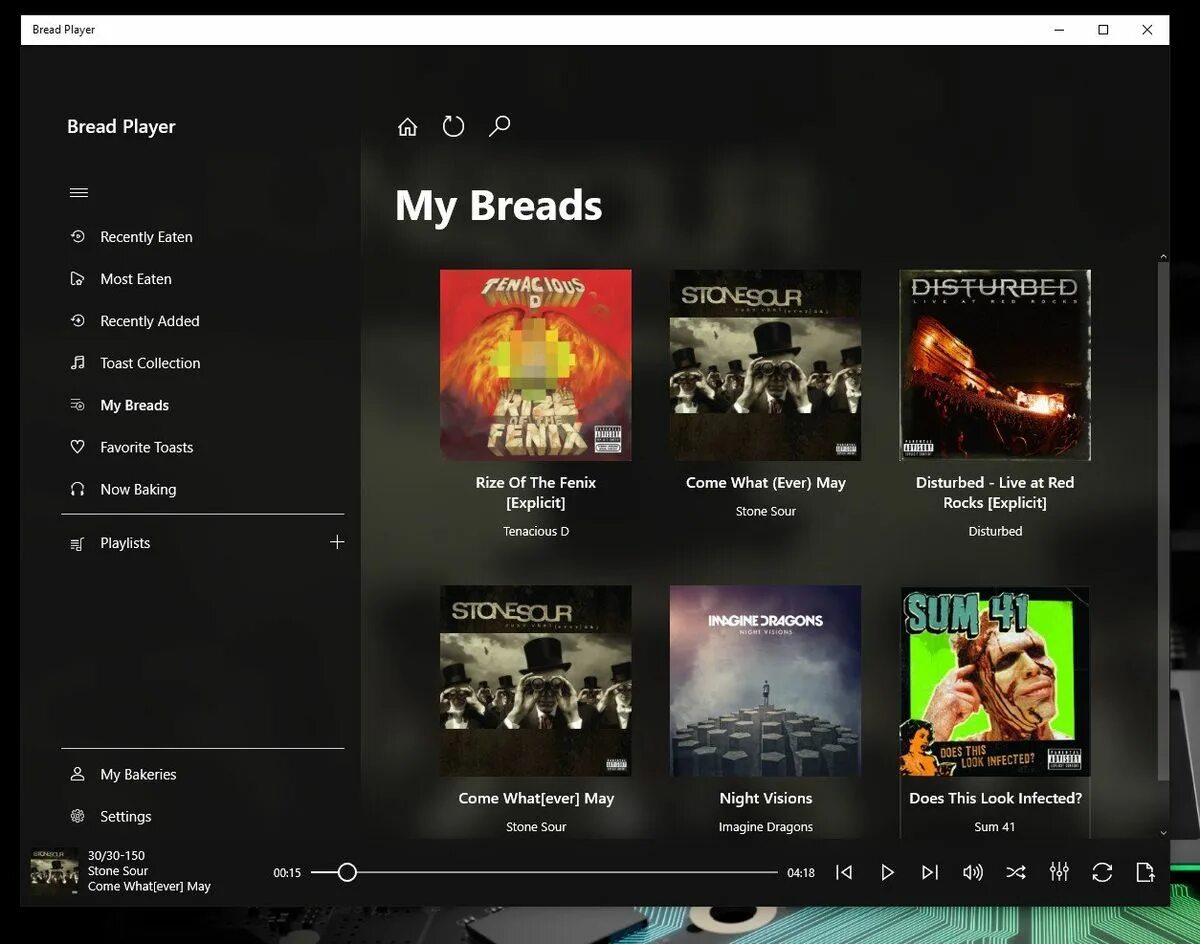Viewport: 1200px width, 944px height.
Task: Click the Home icon in top toolbar
Action: 407,127
